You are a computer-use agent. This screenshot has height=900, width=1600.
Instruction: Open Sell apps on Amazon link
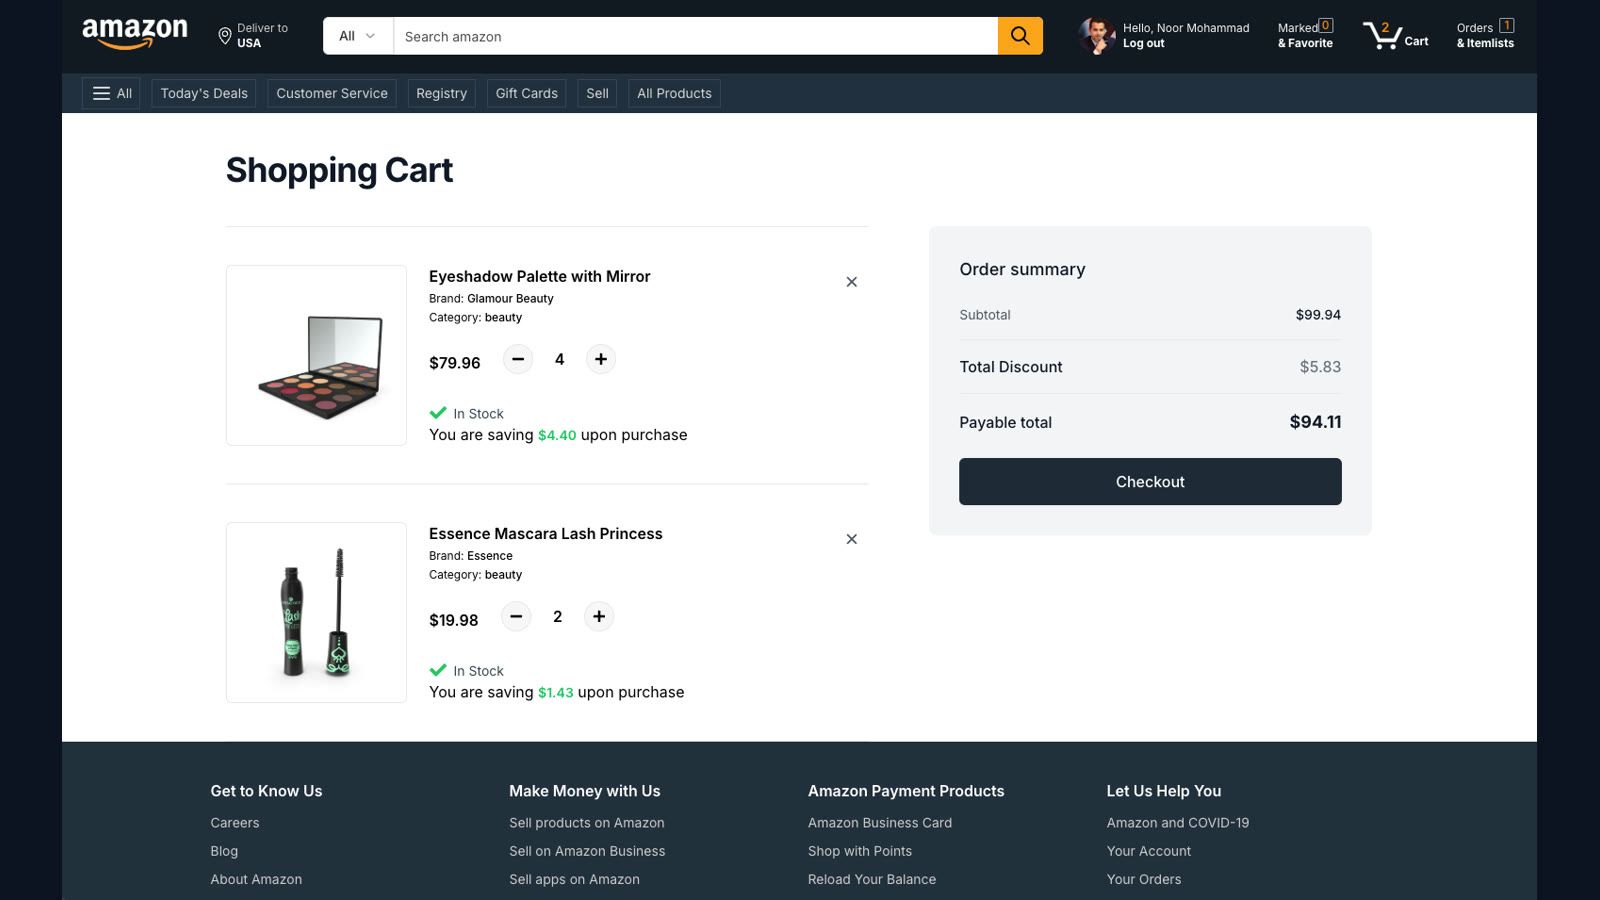[574, 879]
